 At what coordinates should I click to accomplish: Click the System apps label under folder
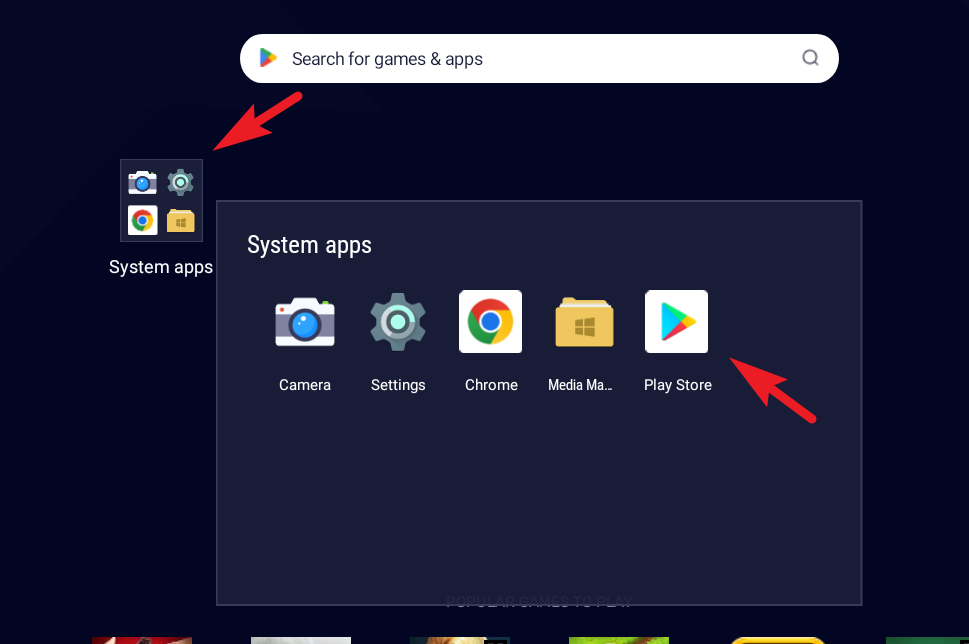click(x=161, y=267)
